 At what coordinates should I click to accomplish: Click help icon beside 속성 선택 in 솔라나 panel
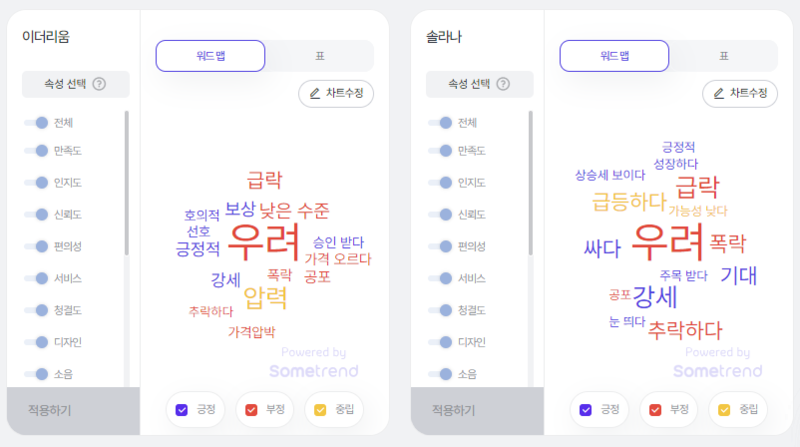coord(503,84)
